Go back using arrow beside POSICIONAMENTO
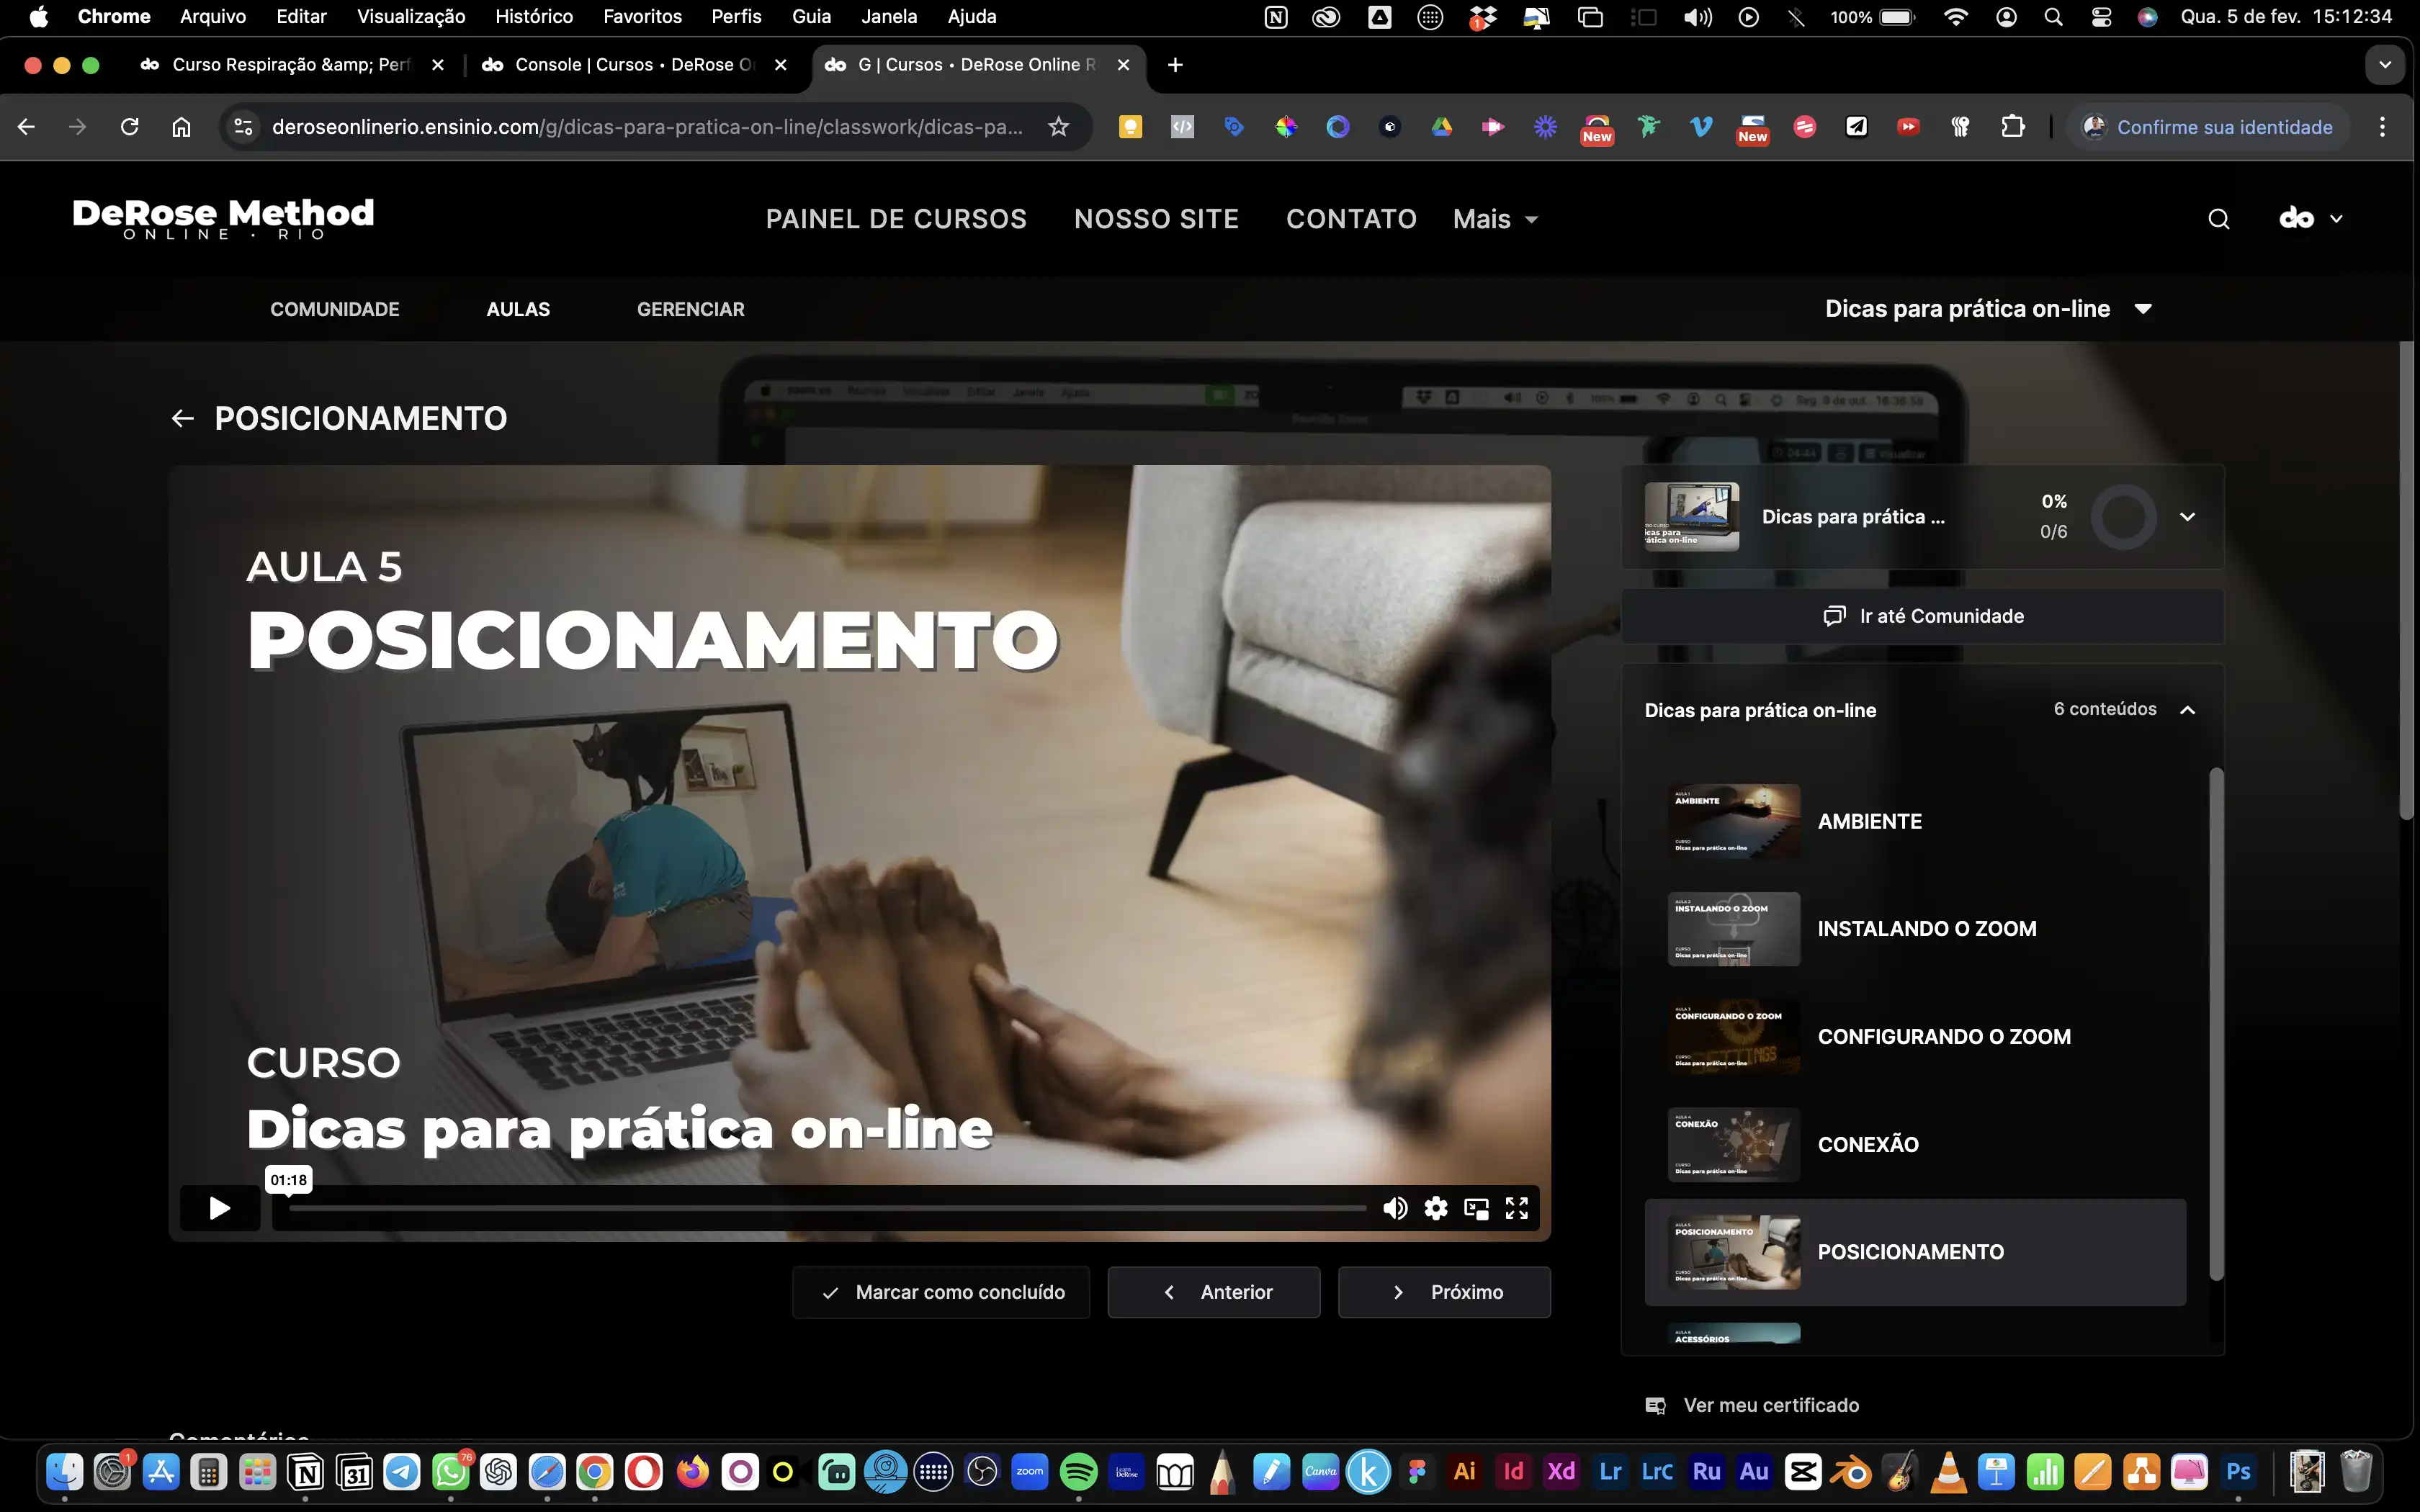 click(182, 418)
